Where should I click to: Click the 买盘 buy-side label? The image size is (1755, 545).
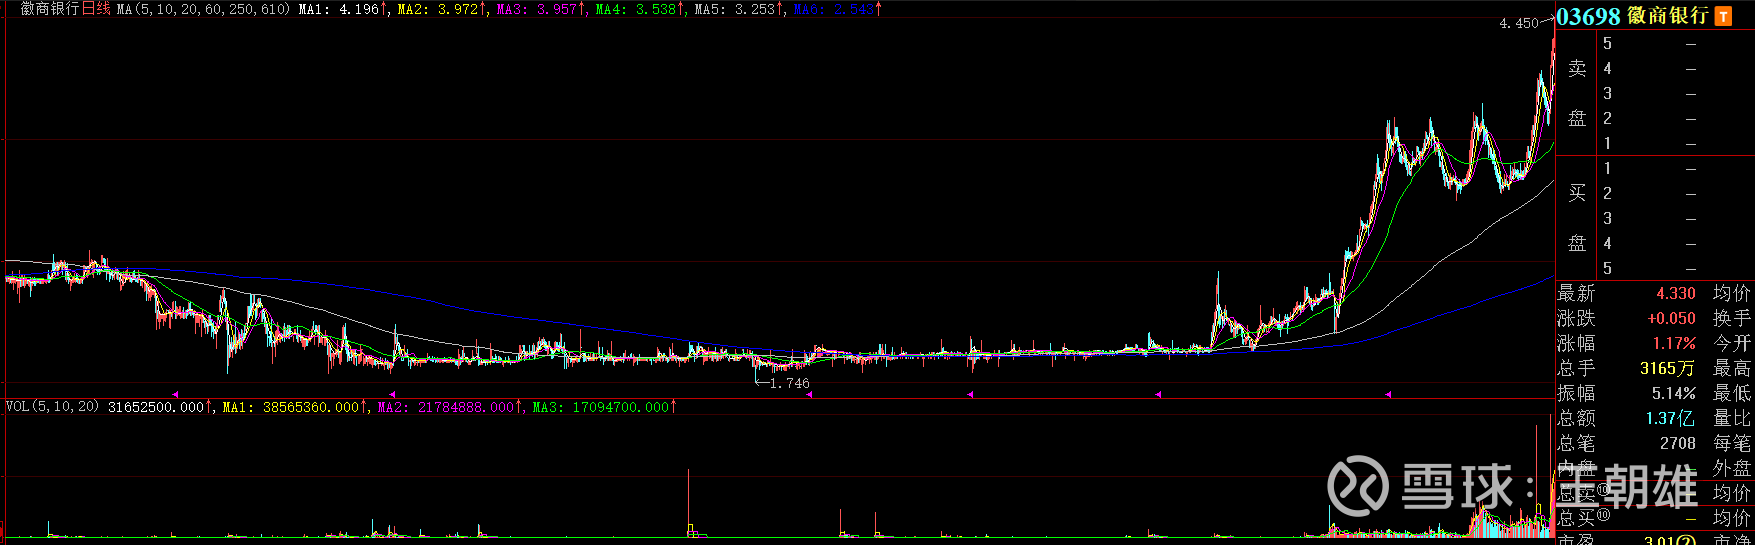1577,218
